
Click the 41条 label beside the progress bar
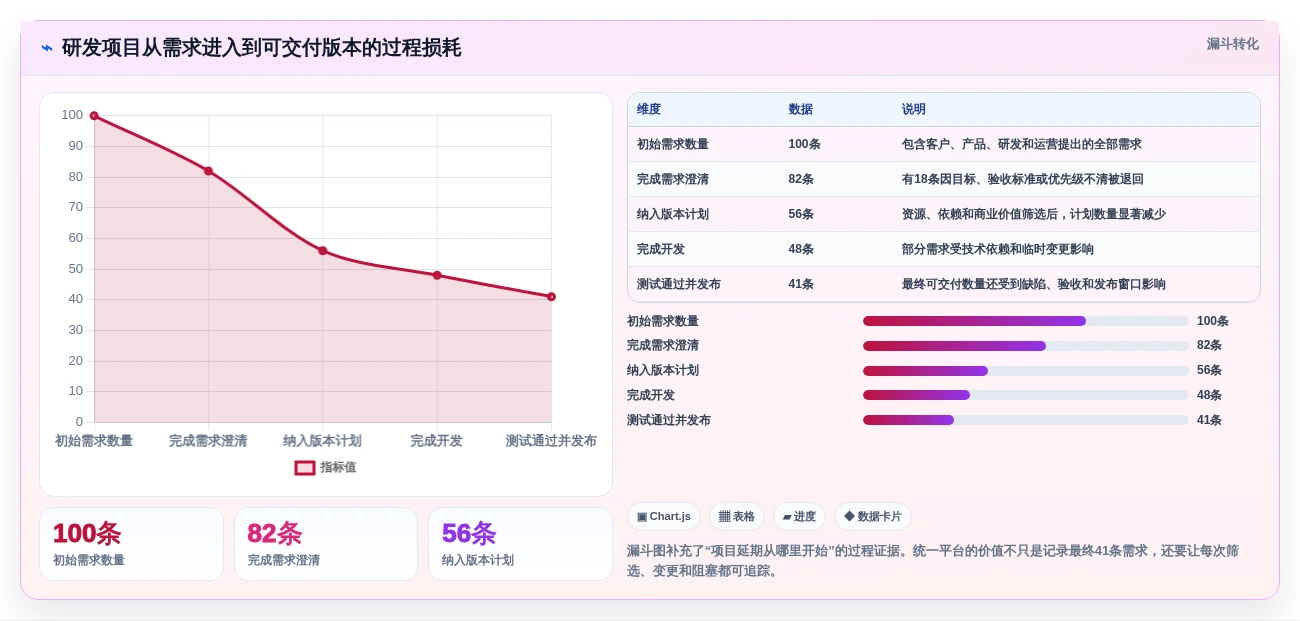click(x=1209, y=420)
